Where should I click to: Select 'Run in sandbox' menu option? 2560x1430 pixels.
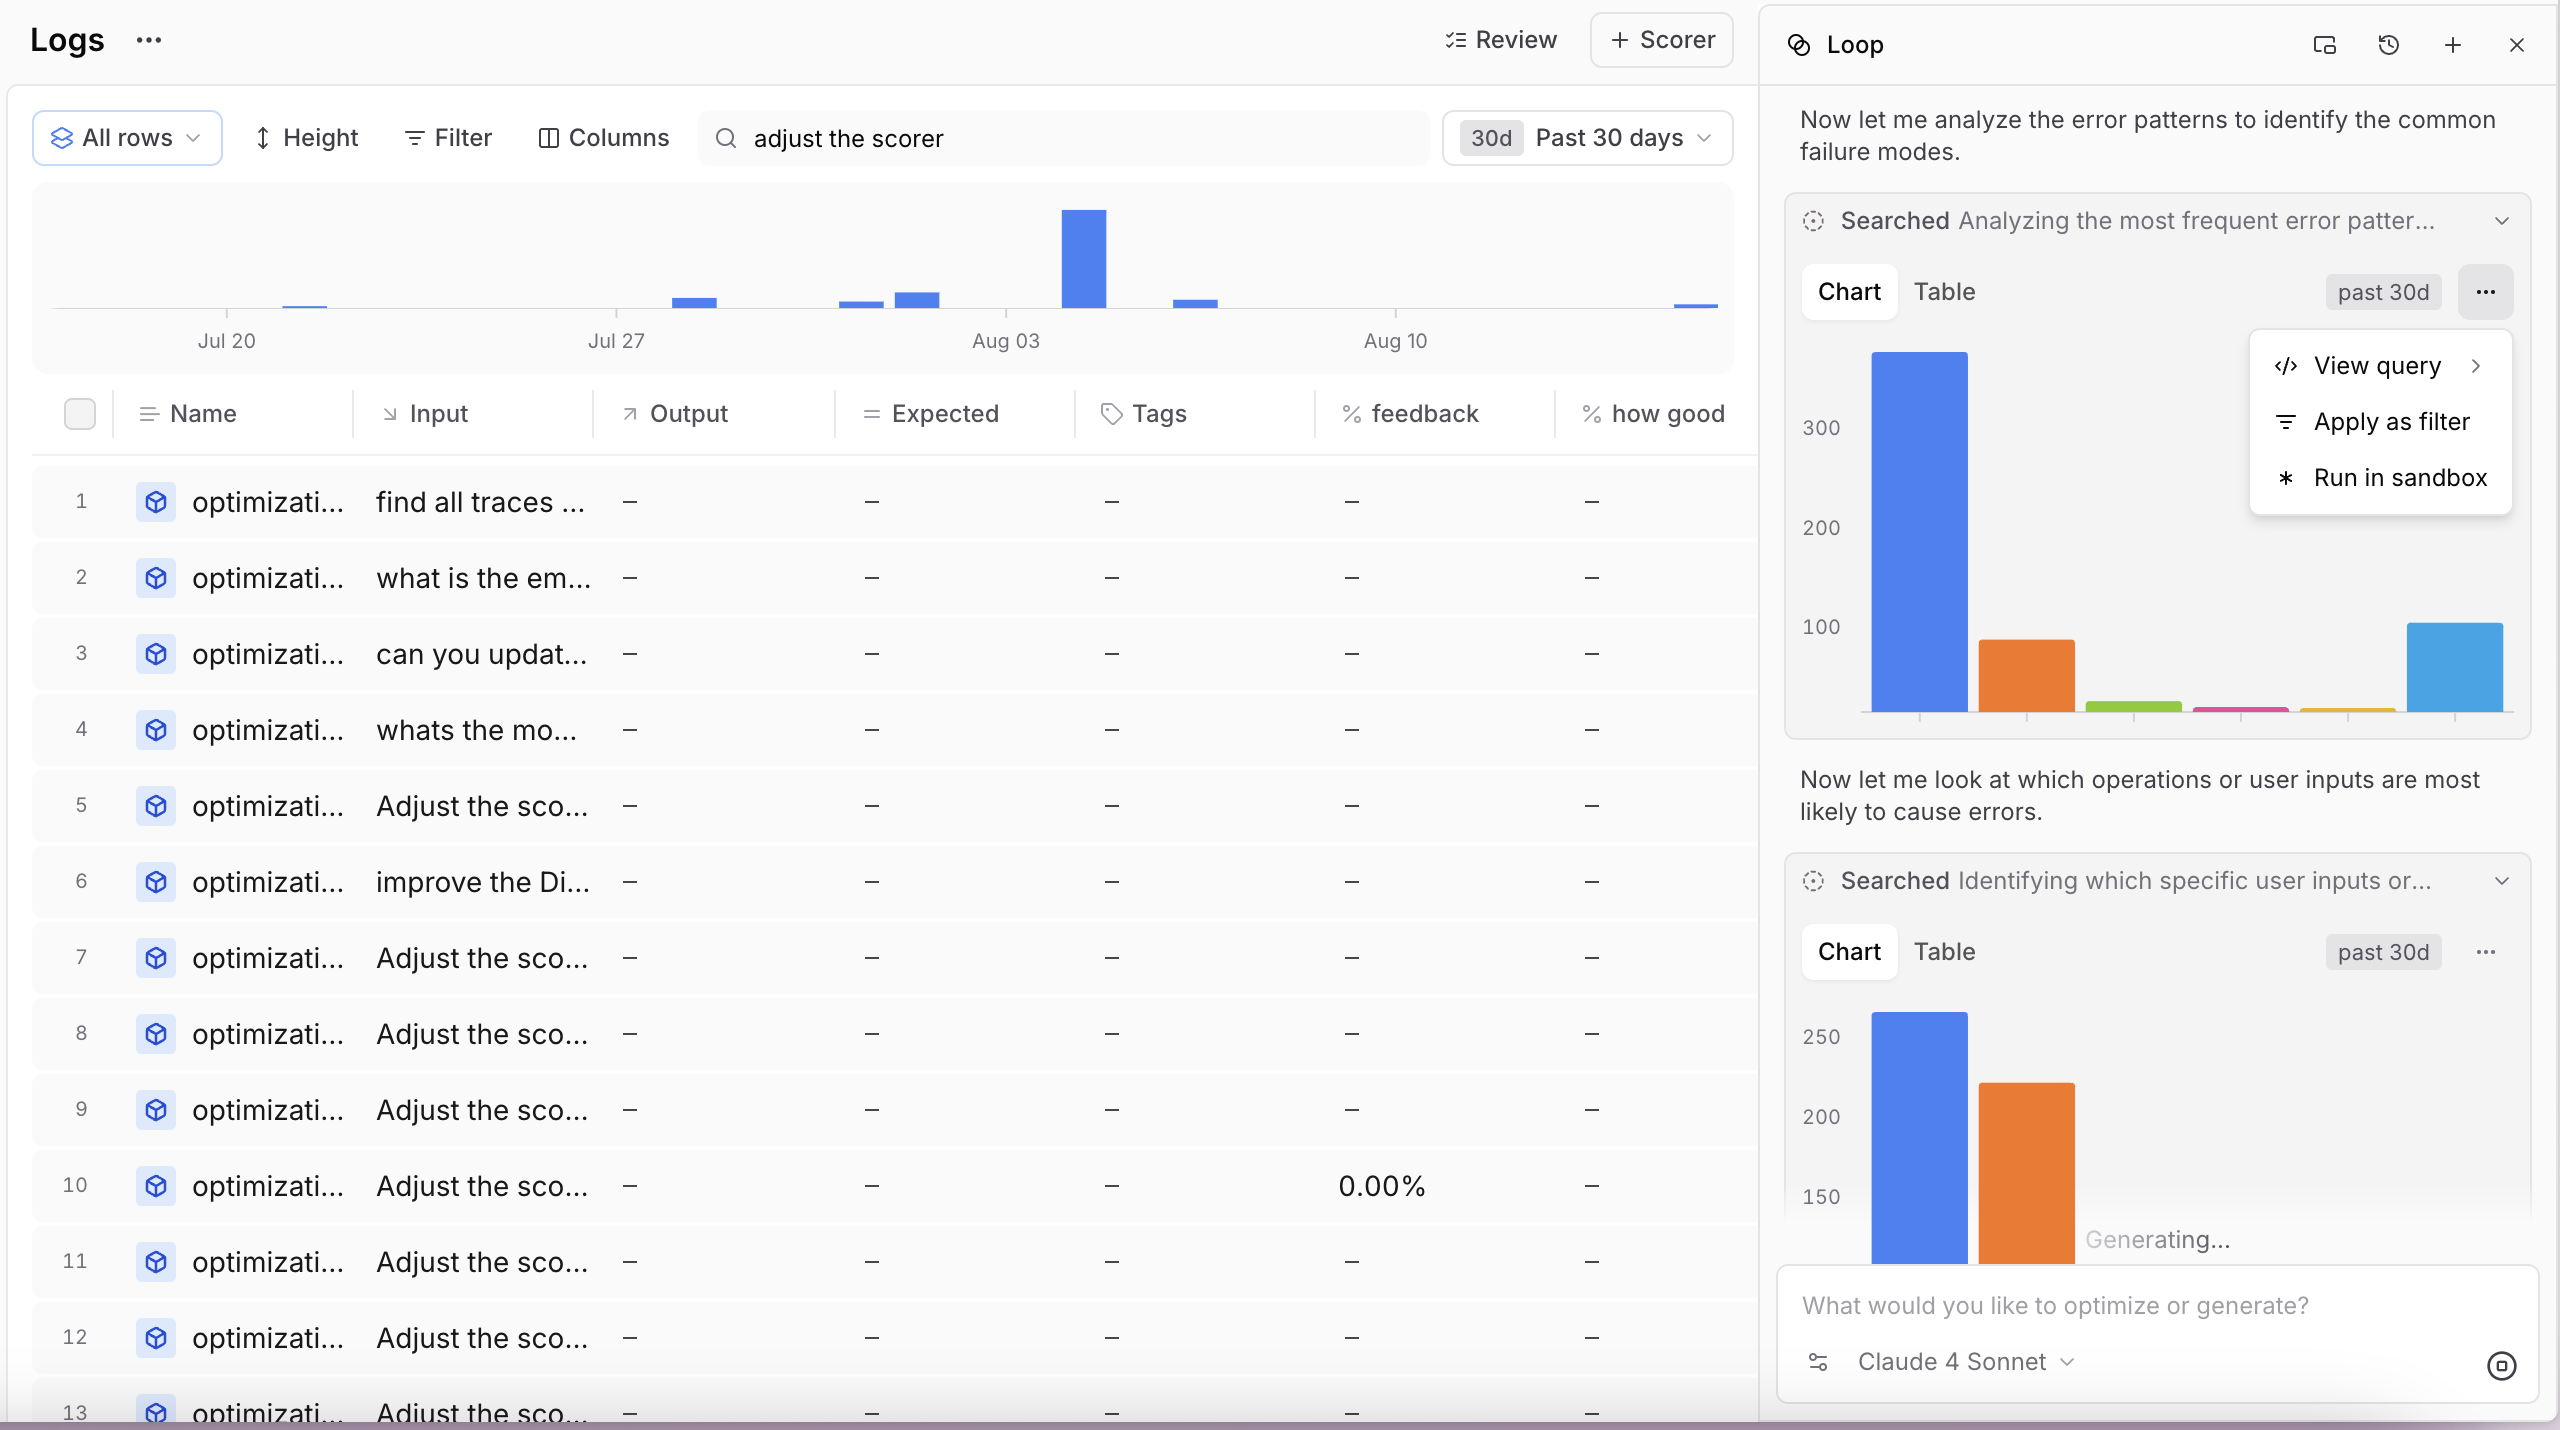coord(2400,477)
